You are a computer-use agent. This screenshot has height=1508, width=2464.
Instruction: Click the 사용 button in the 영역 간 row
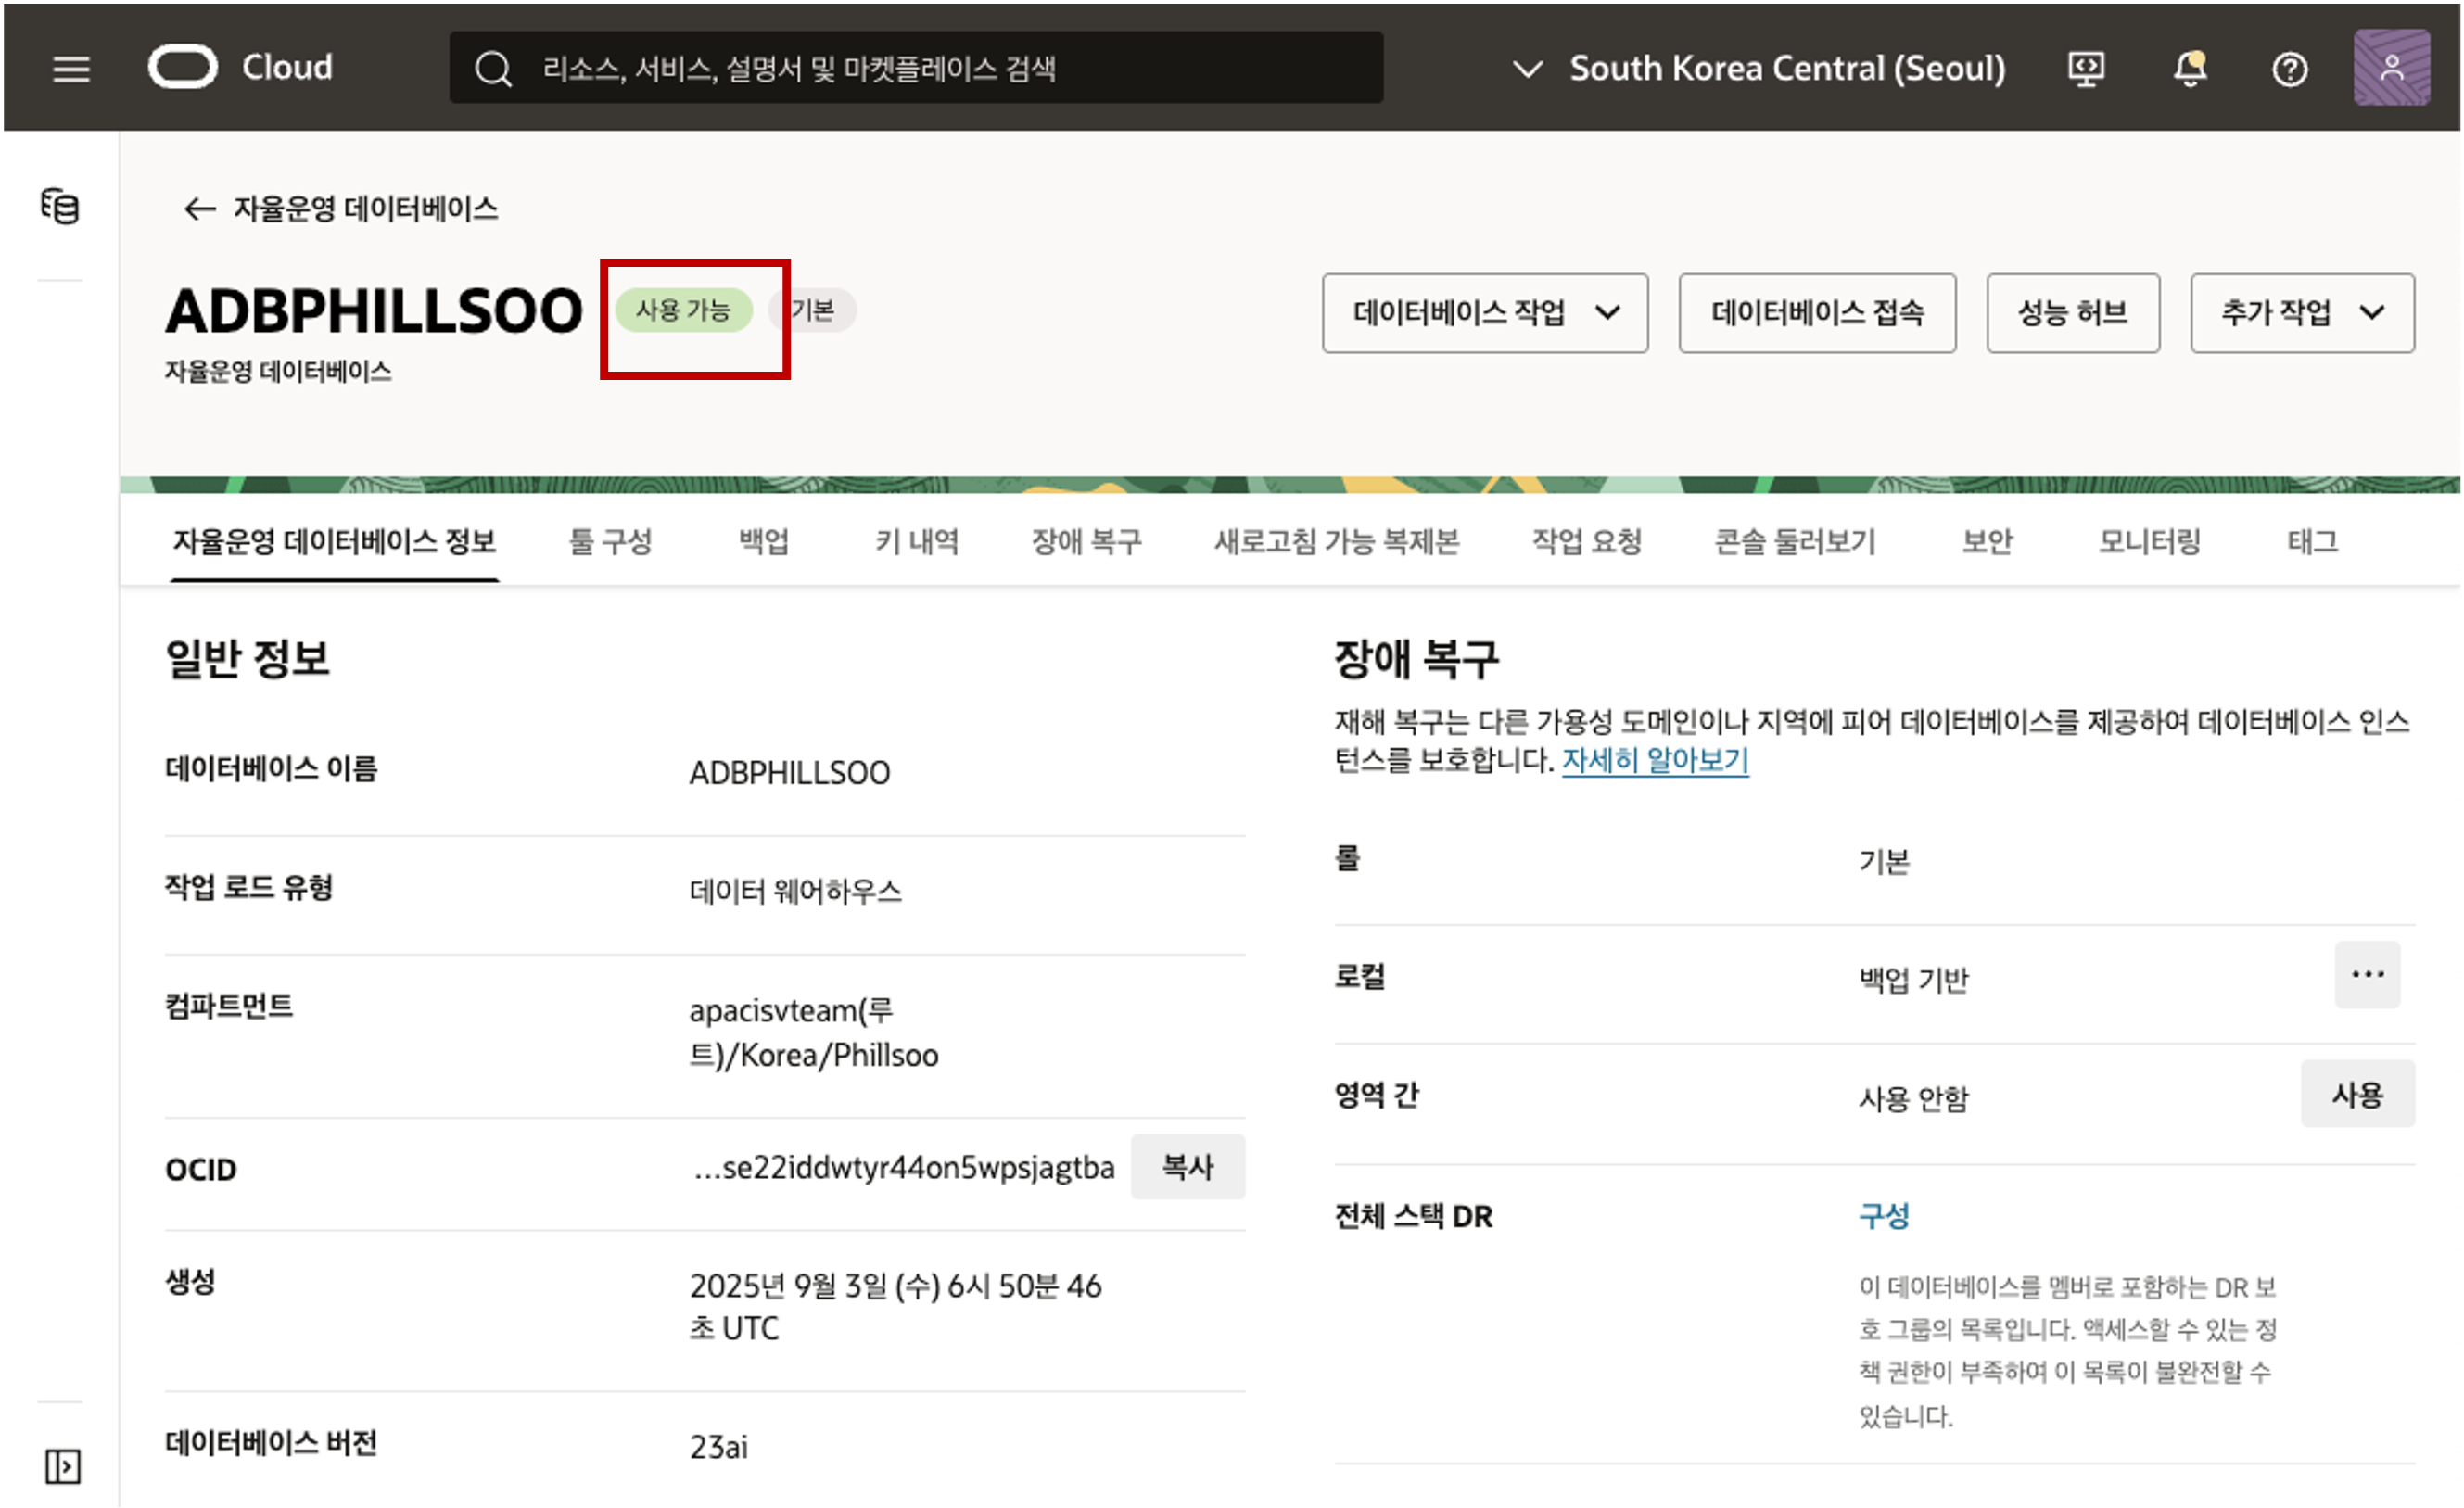pos(2358,1094)
